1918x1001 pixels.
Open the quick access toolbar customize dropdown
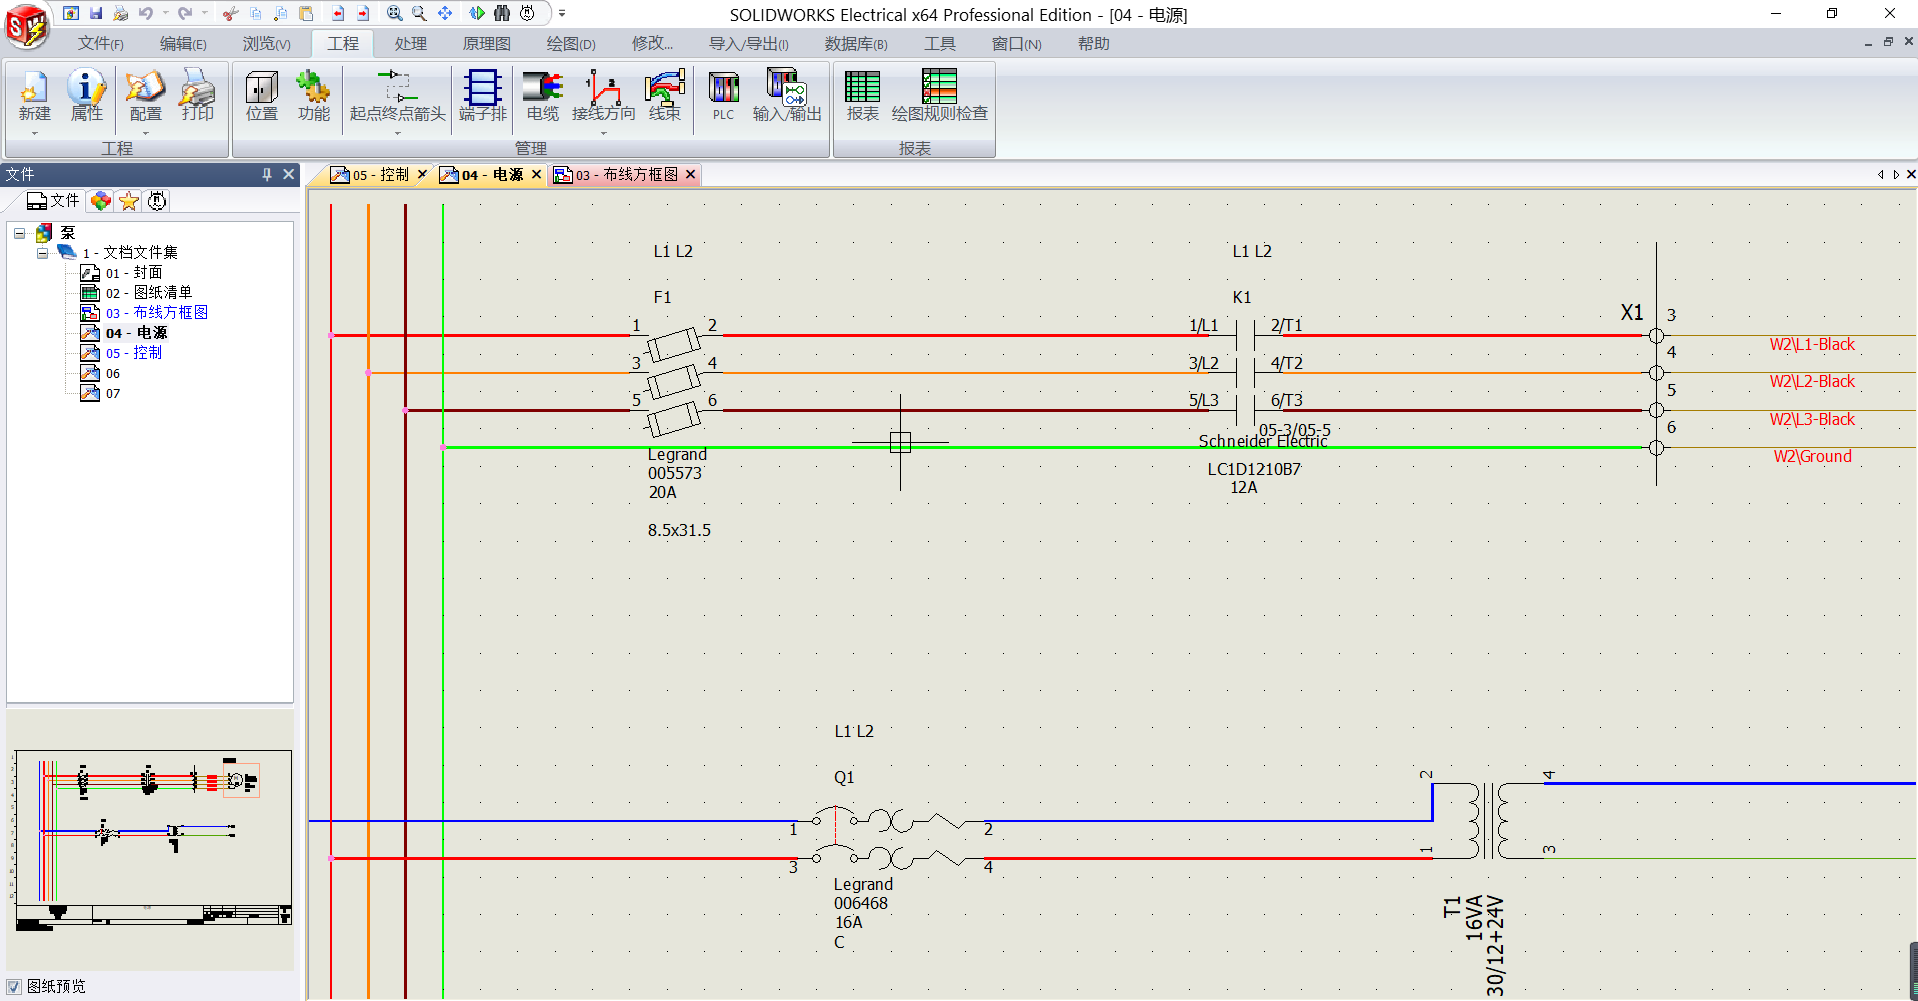click(x=562, y=13)
